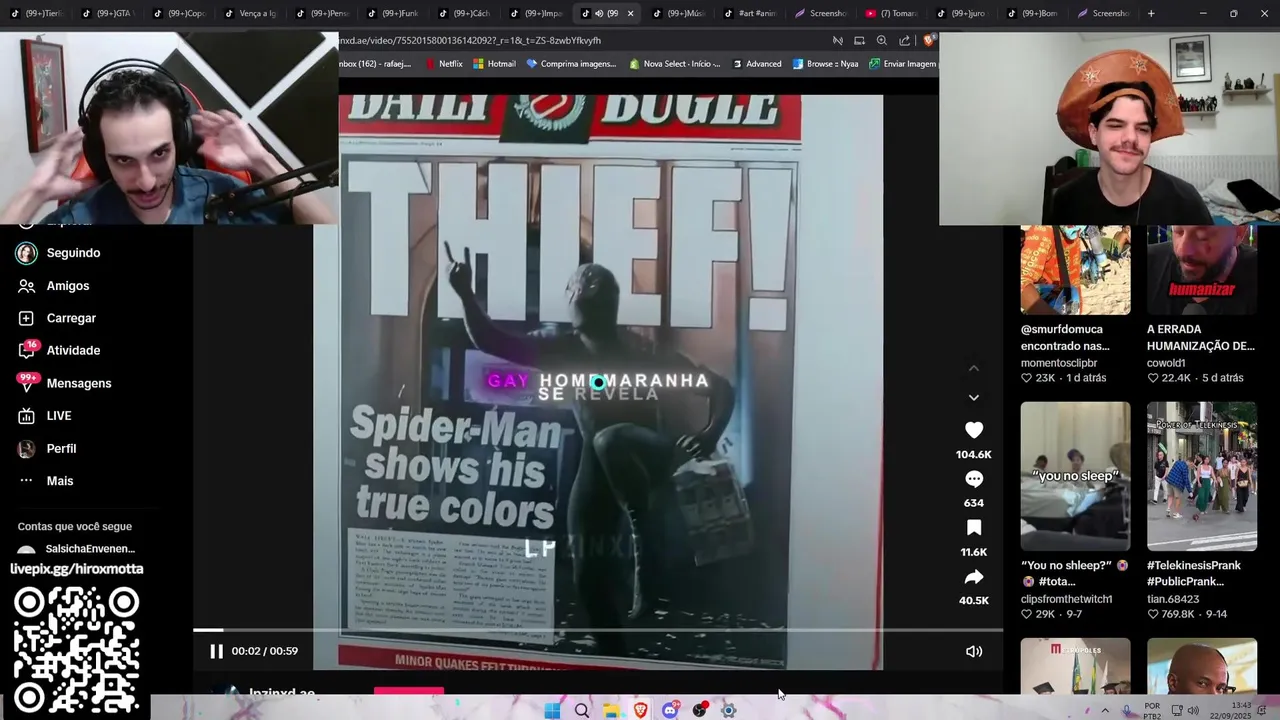Open the 'Comprima imagens' bookmark
This screenshot has height=720, width=1280.
click(572, 64)
